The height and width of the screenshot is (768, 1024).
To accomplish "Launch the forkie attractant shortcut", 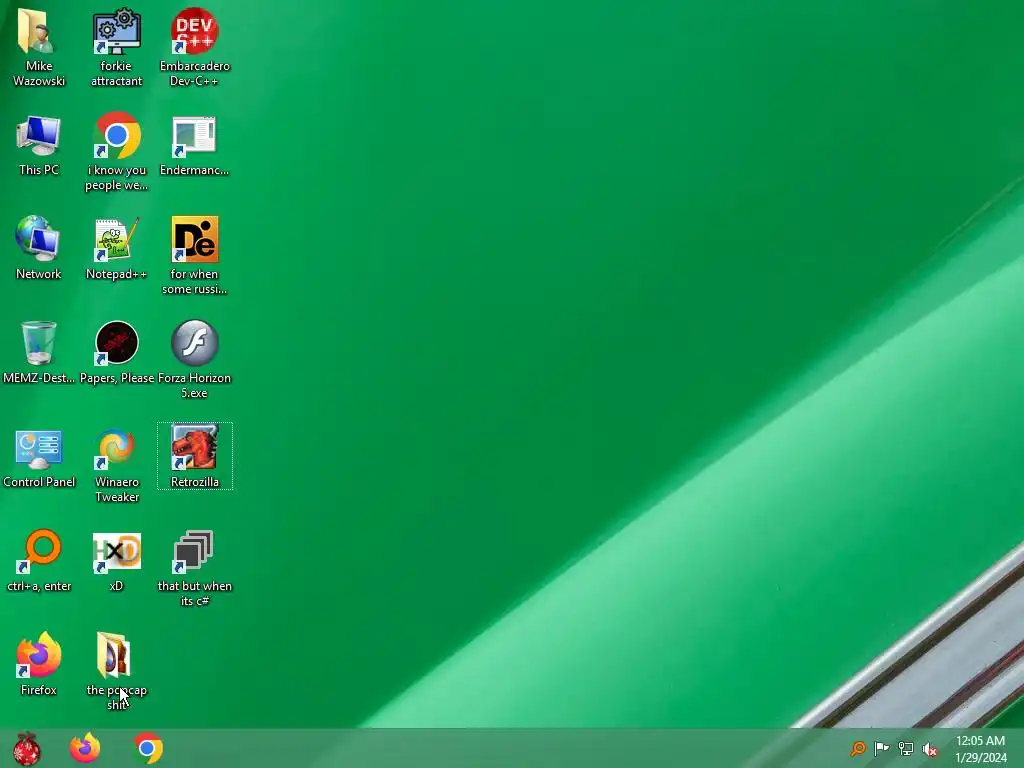I will click(x=116, y=47).
